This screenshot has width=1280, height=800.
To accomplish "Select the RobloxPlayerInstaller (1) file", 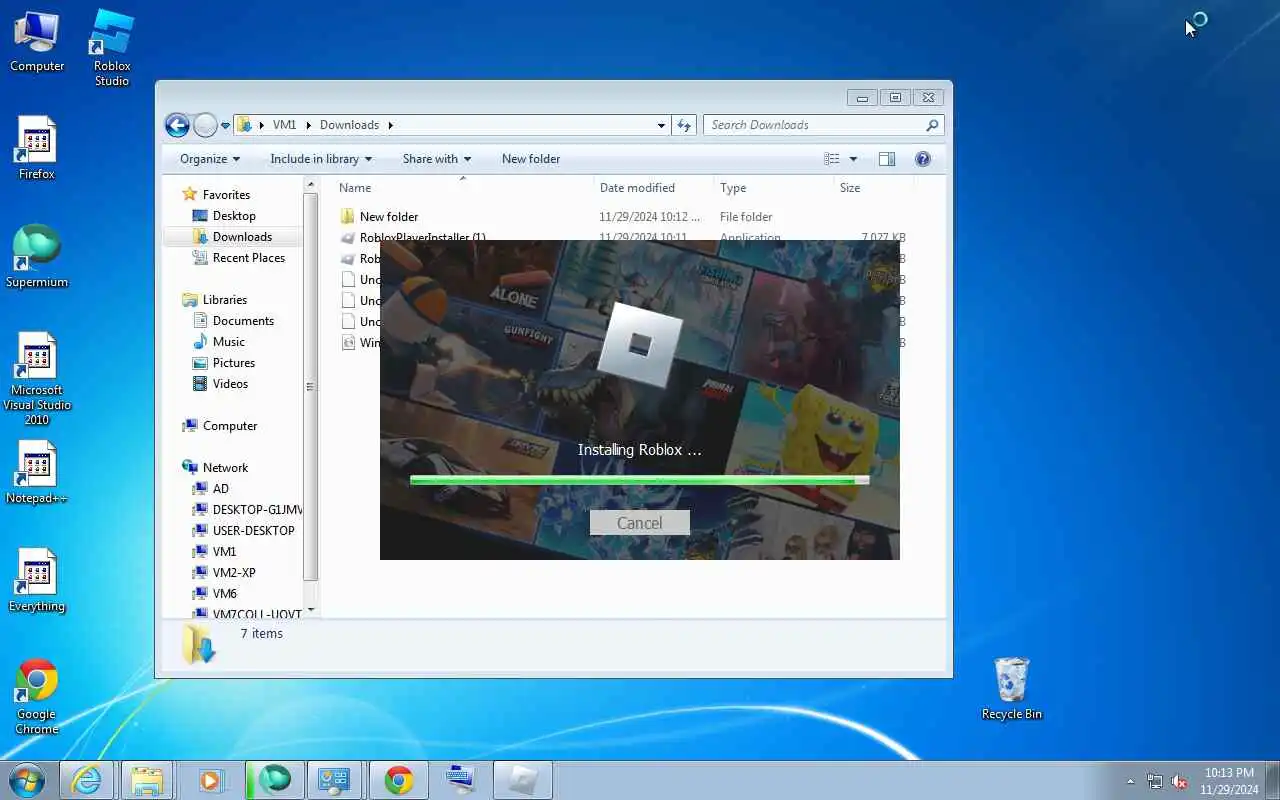I will [x=422, y=238].
